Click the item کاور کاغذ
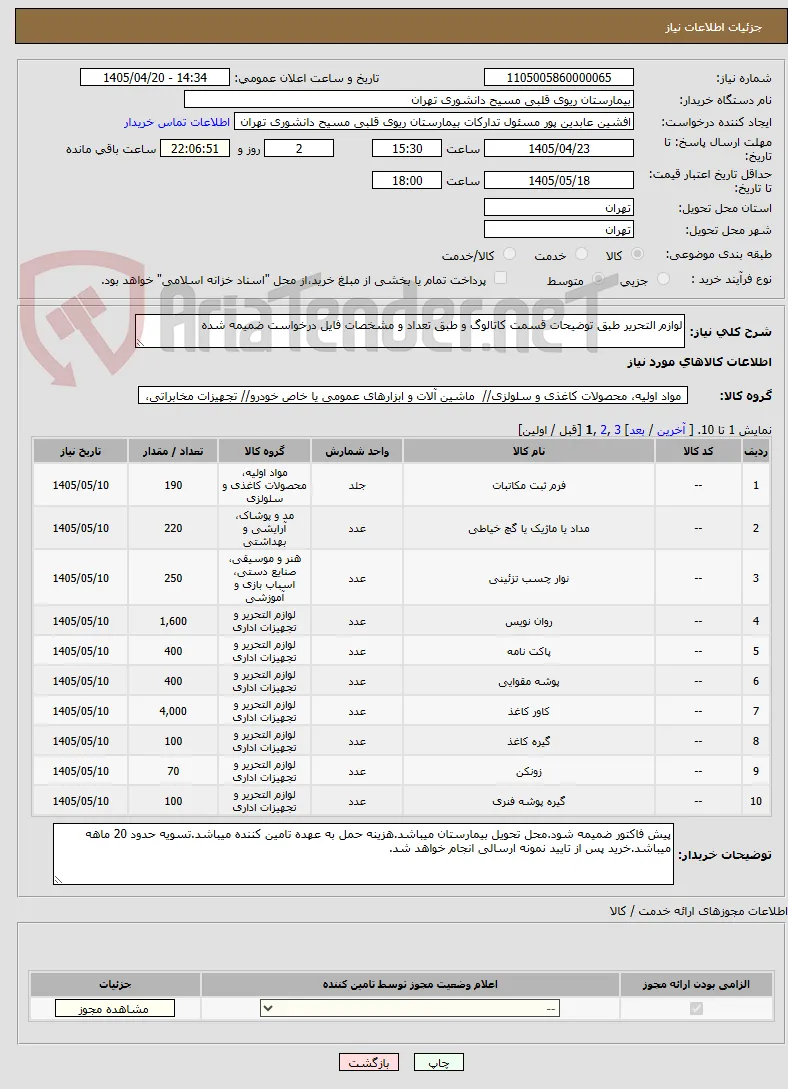The width and height of the screenshot is (788, 1089). (529, 711)
